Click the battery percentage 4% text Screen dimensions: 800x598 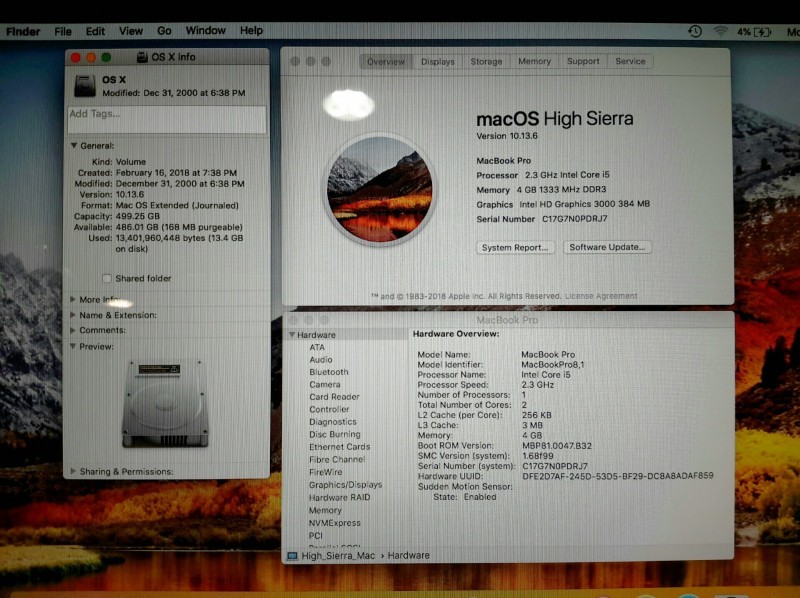[743, 32]
